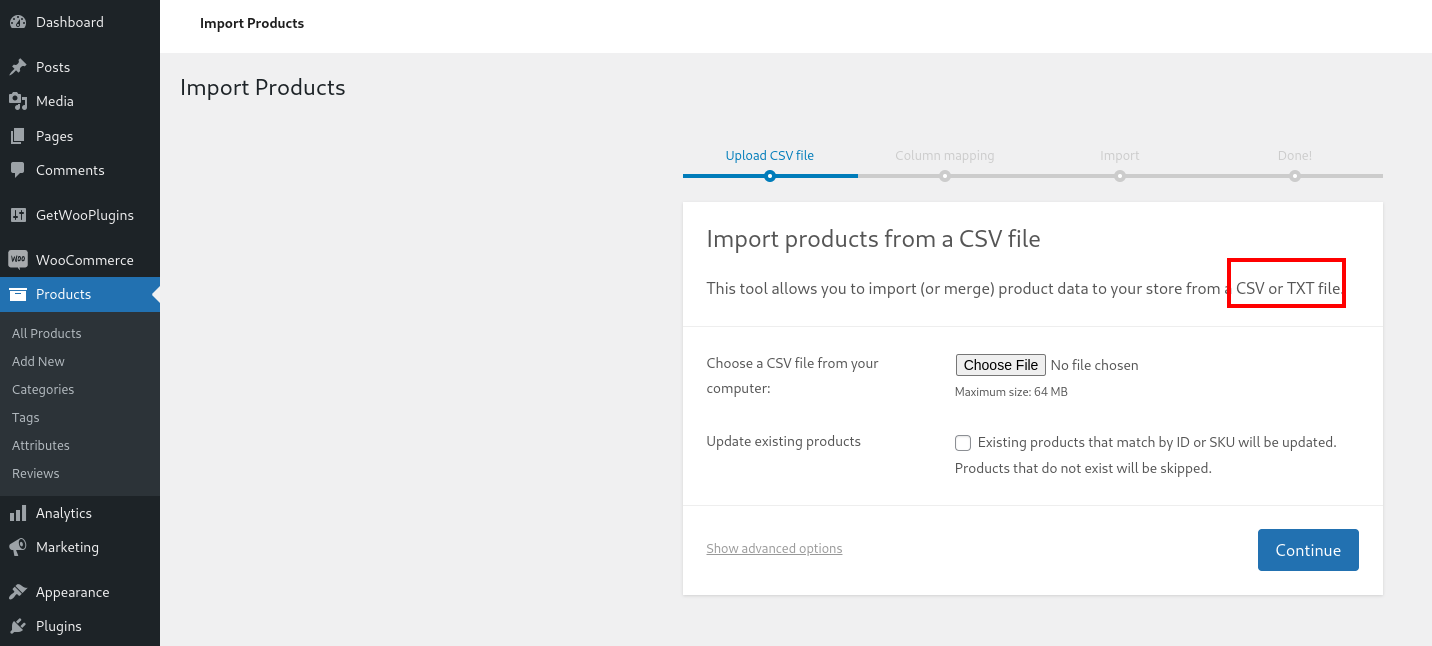The image size is (1432, 646).
Task: Open the Dashboard gauge icon
Action: coord(18,22)
